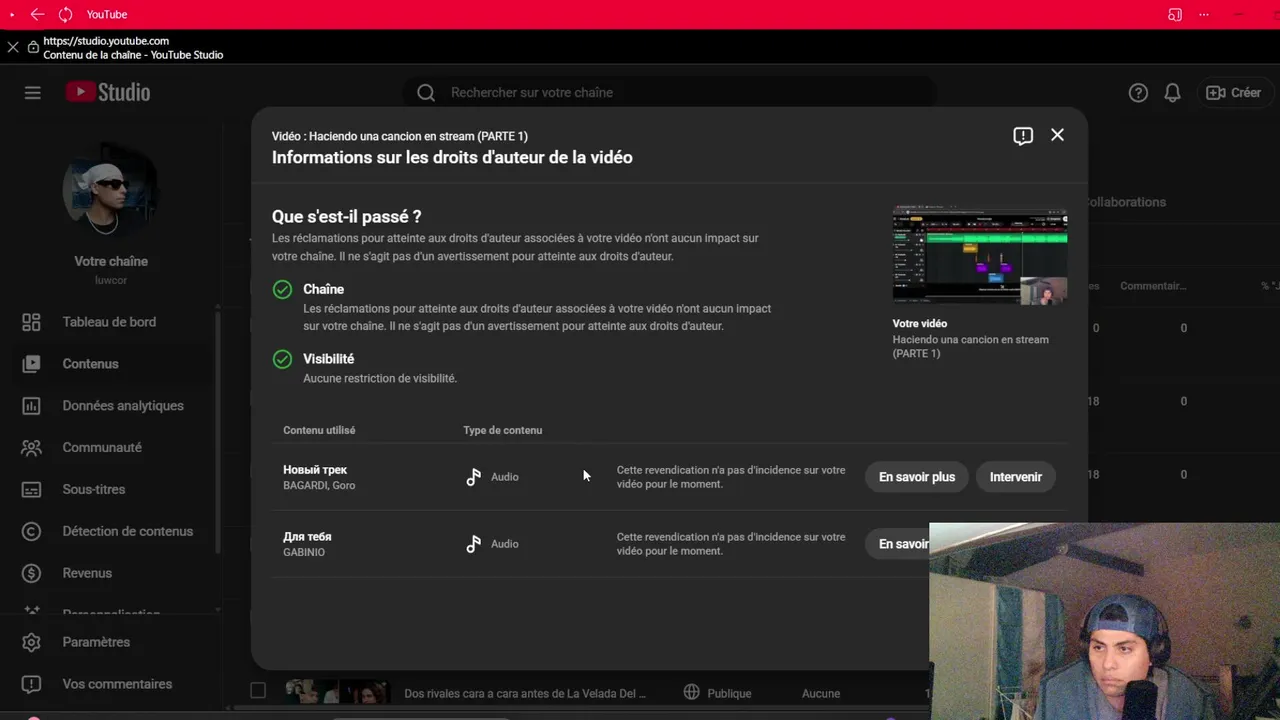Click the 'Для тебя' claim title

click(x=307, y=537)
